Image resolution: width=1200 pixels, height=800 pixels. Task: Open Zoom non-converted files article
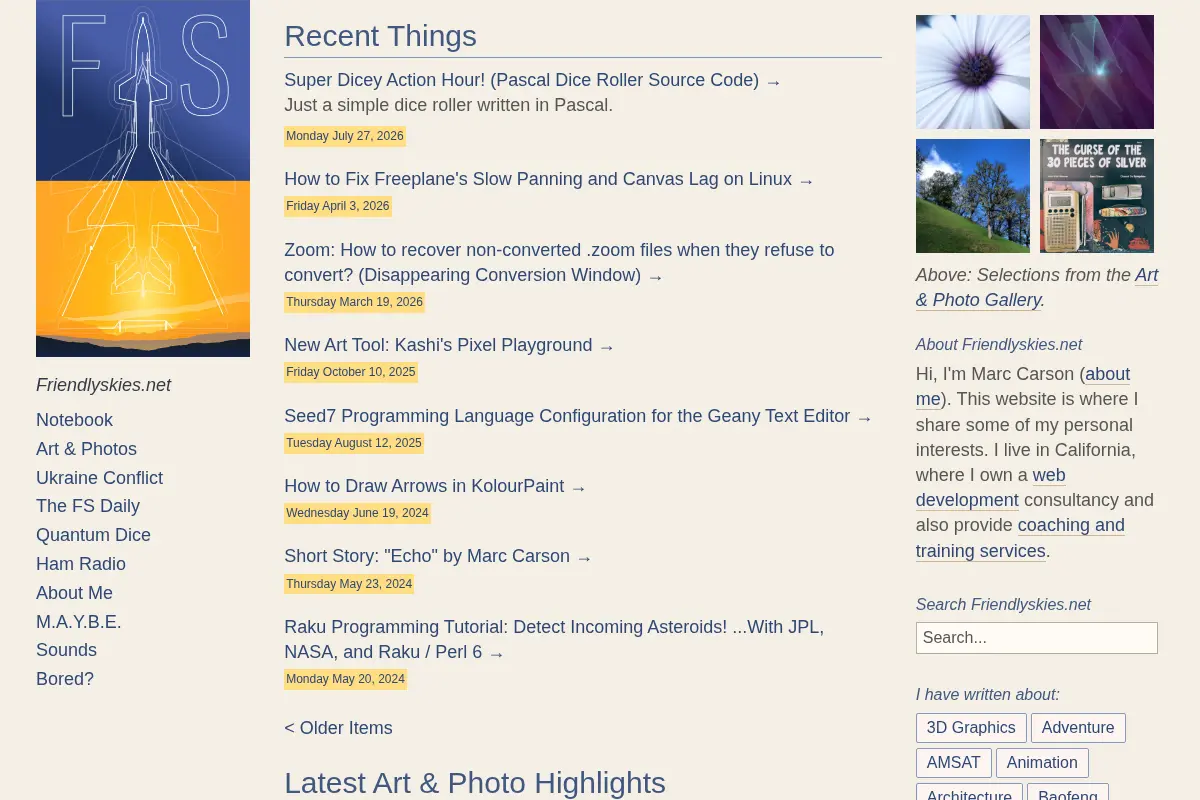pos(559,262)
